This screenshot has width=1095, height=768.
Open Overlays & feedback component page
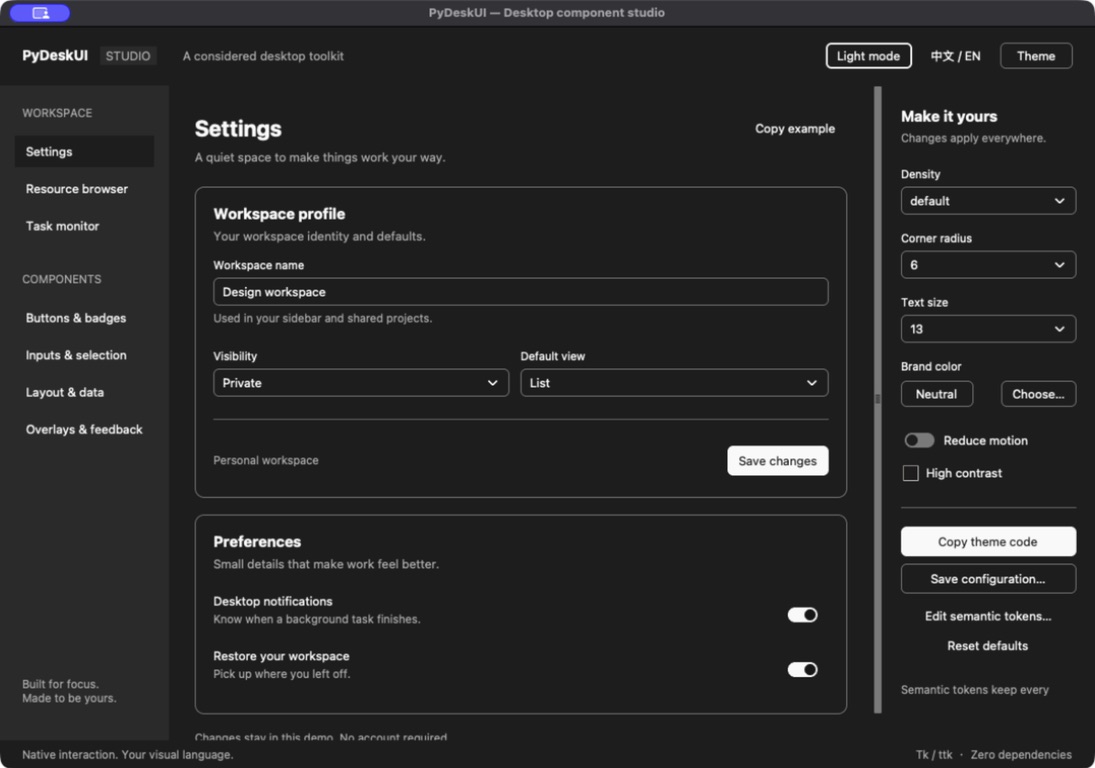coord(84,429)
